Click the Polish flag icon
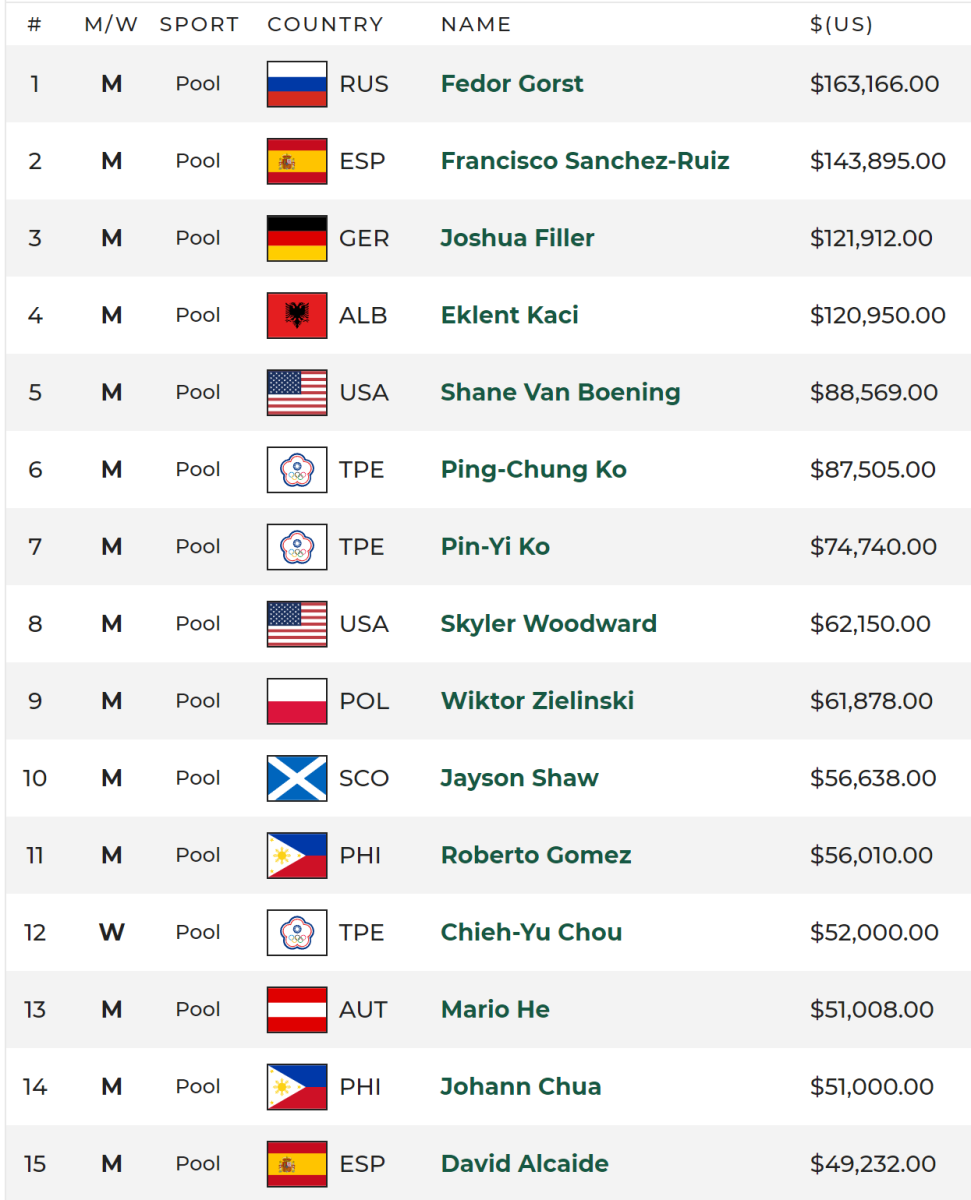 tap(297, 701)
